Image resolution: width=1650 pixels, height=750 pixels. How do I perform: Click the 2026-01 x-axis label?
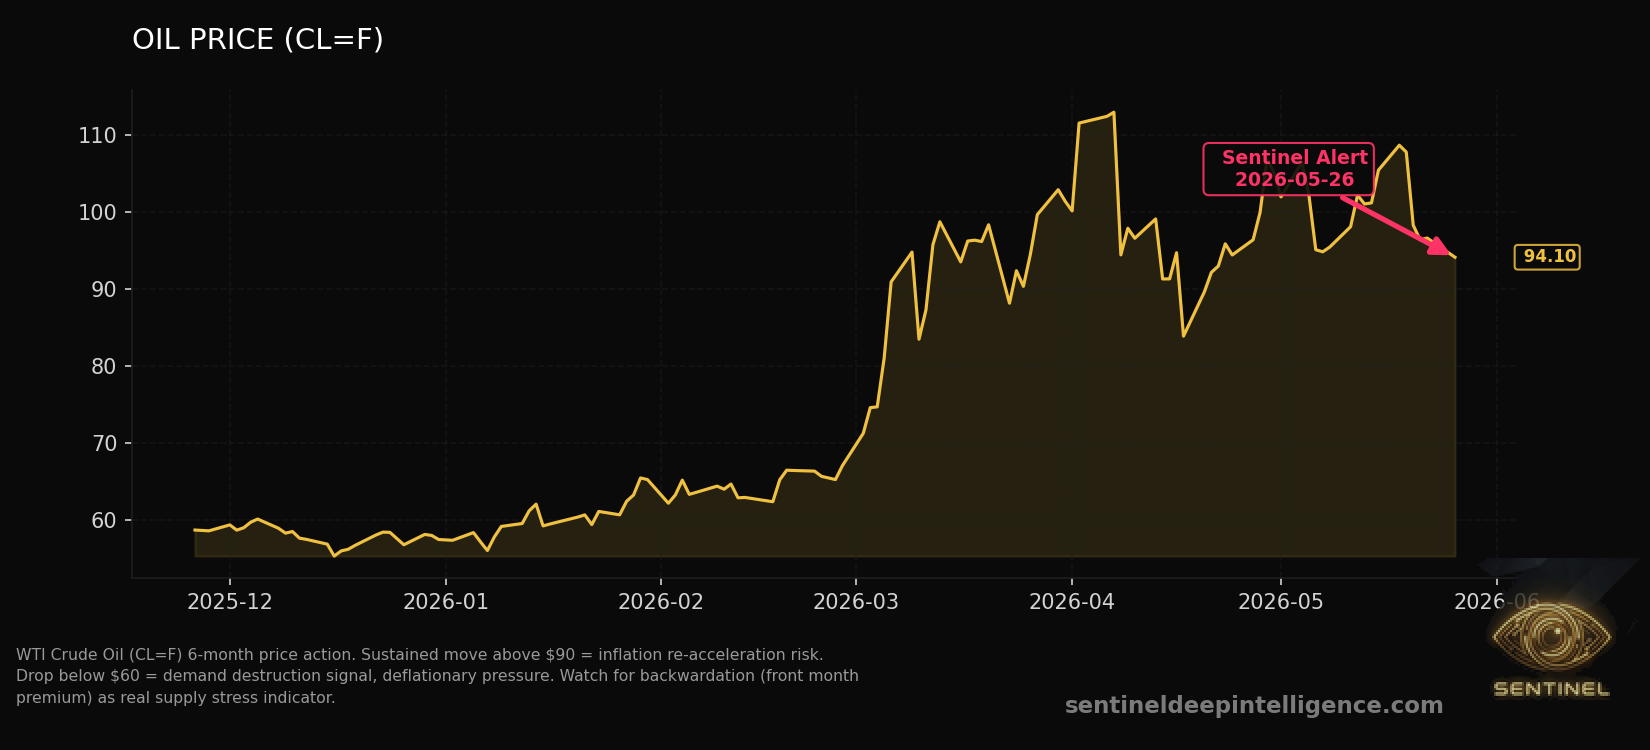pyautogui.click(x=446, y=602)
